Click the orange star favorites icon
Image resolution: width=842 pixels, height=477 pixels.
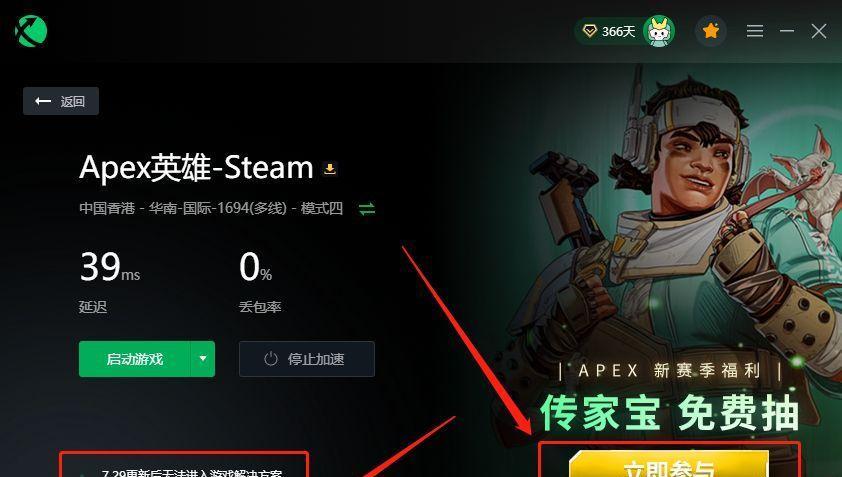(x=710, y=31)
